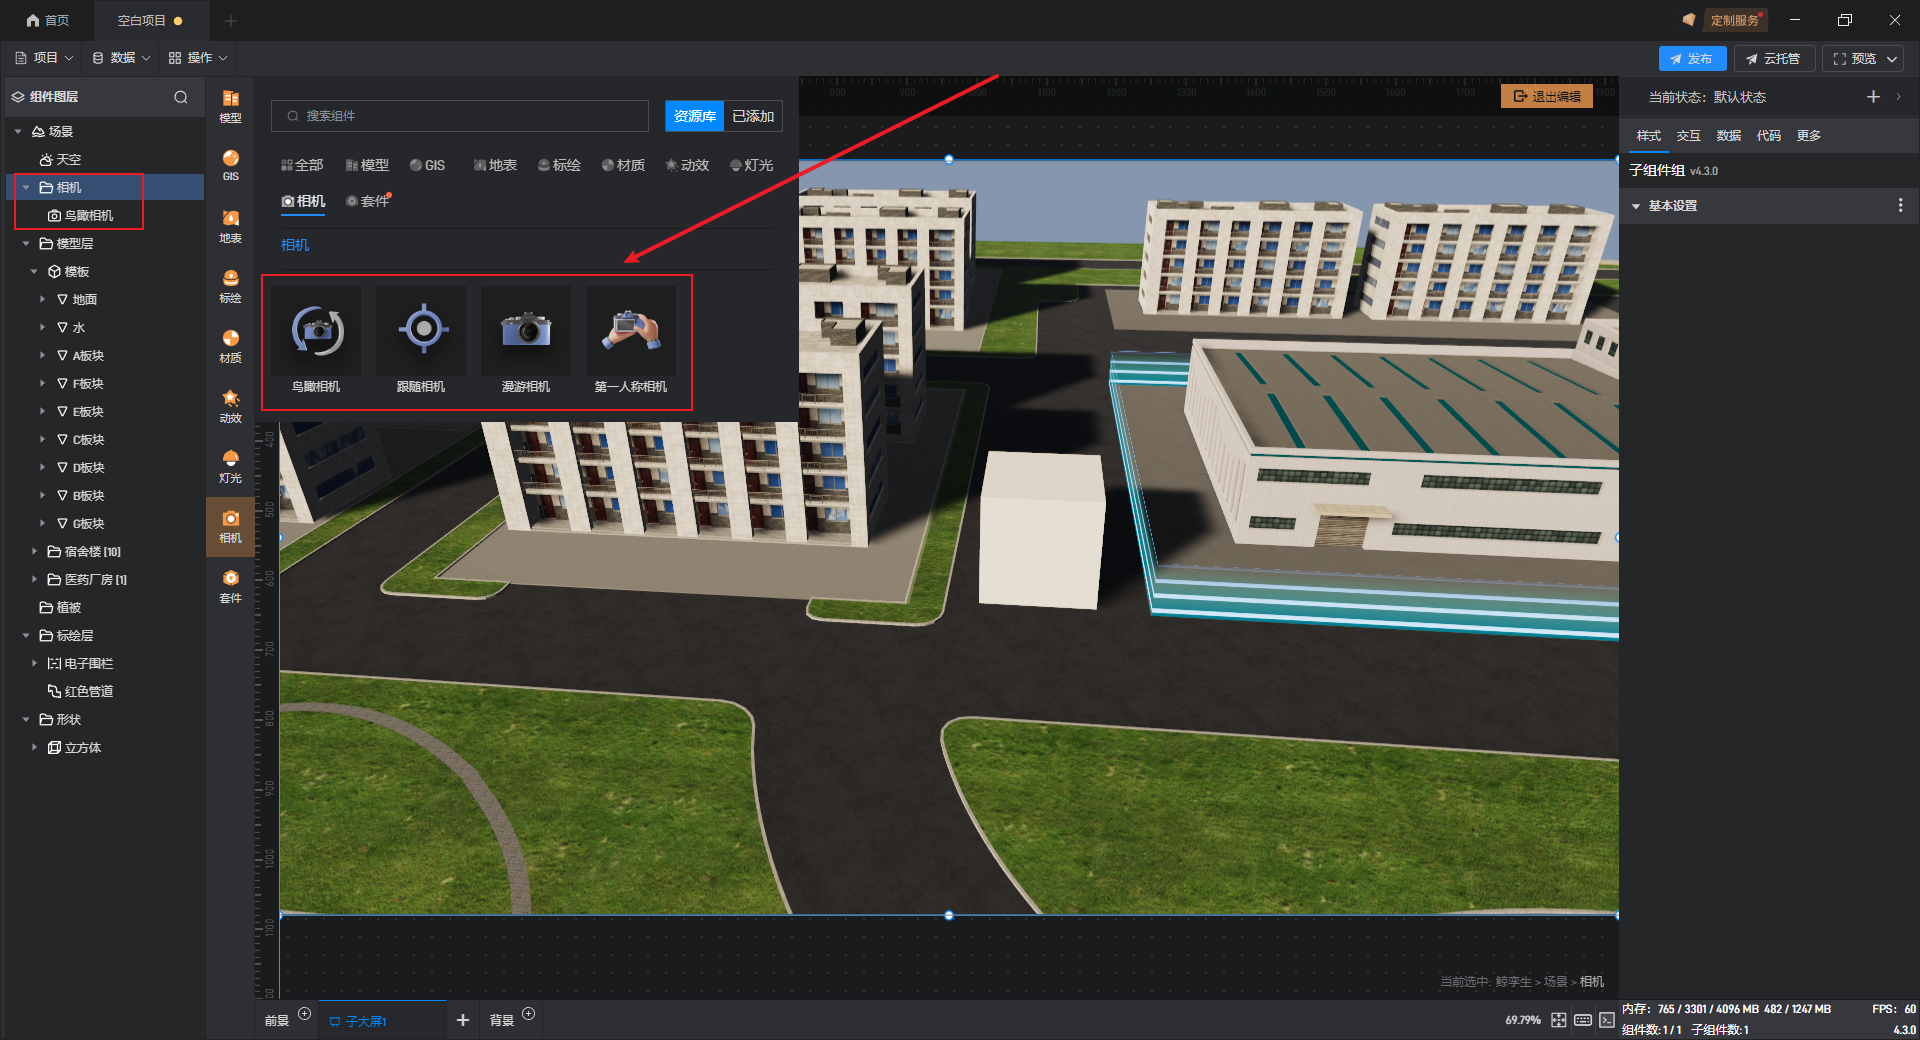Expand the 宿舍楼 folder in tree

click(34, 551)
